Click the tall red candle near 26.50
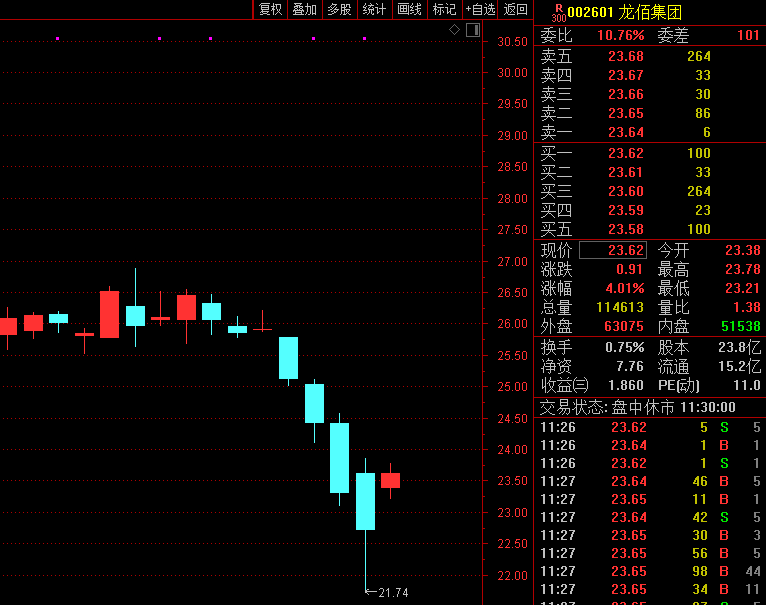766x605 pixels. point(109,314)
